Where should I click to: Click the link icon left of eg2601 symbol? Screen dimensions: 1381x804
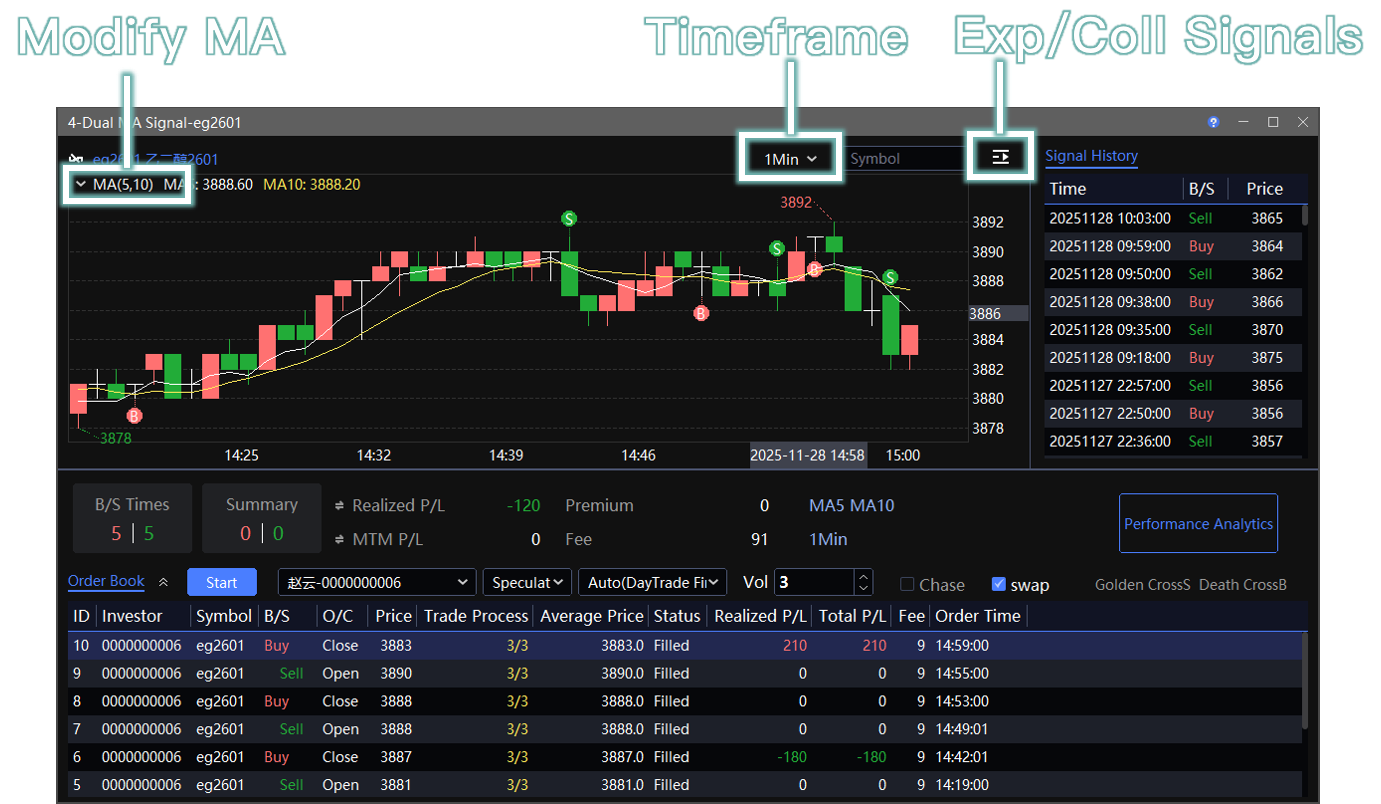click(x=75, y=159)
